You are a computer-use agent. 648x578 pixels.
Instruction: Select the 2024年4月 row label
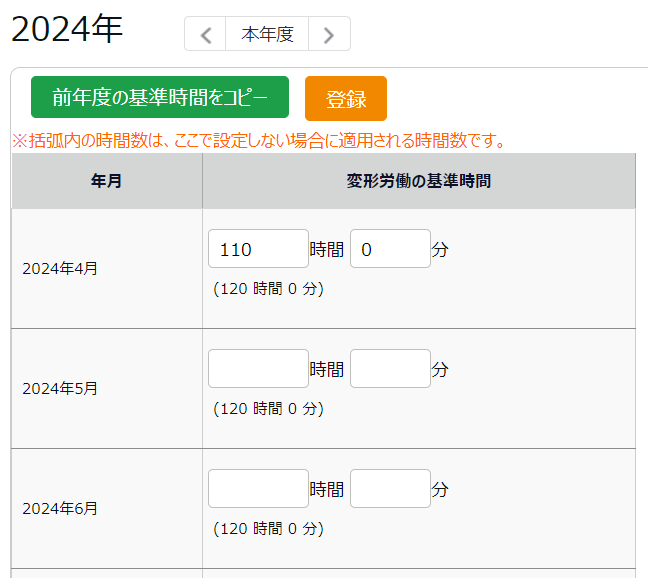pos(60,269)
